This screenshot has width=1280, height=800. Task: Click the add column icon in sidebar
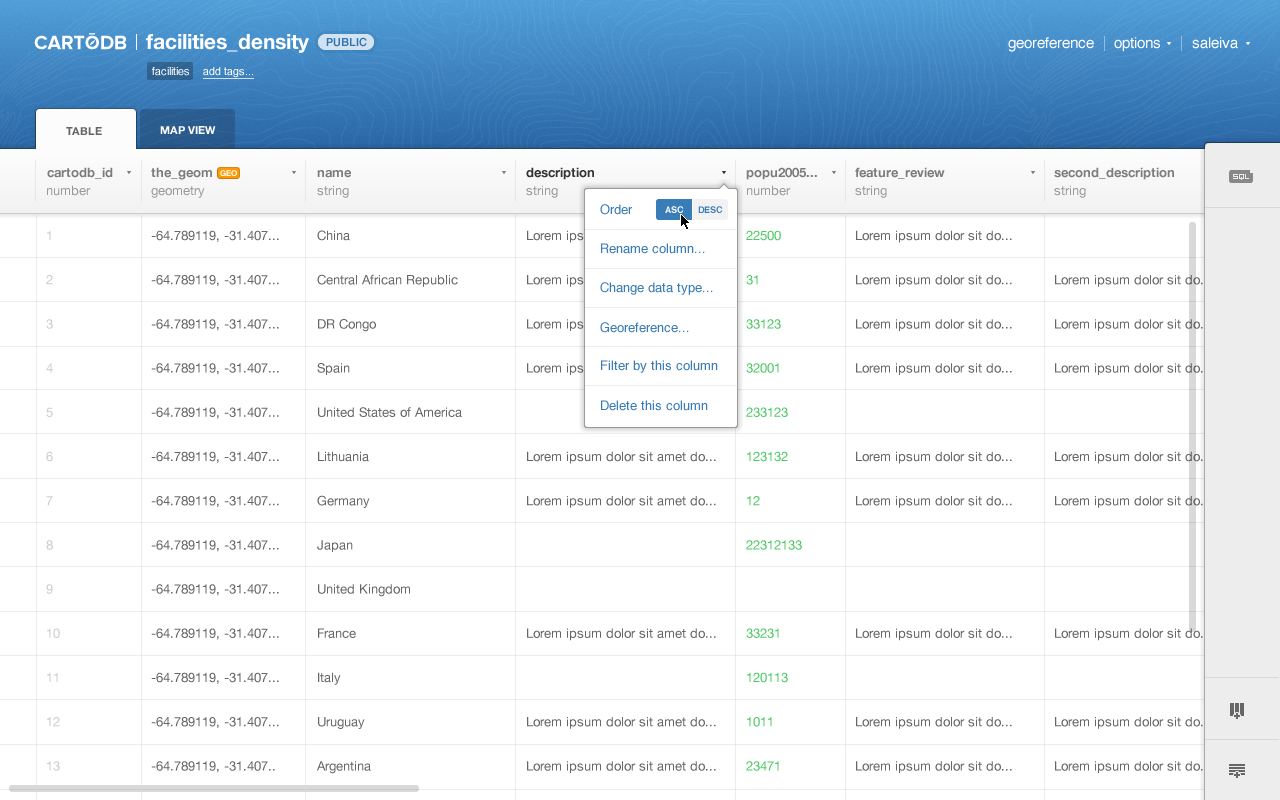[1237, 710]
